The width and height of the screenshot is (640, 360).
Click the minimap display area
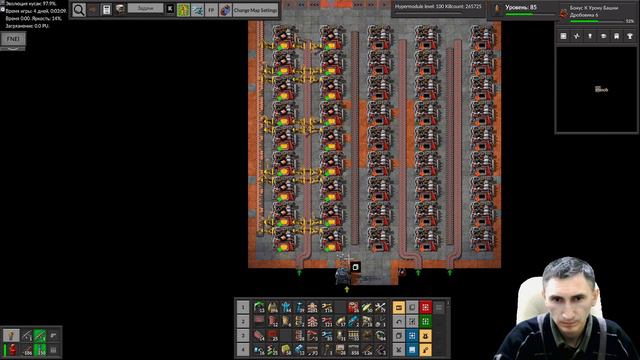(x=596, y=89)
